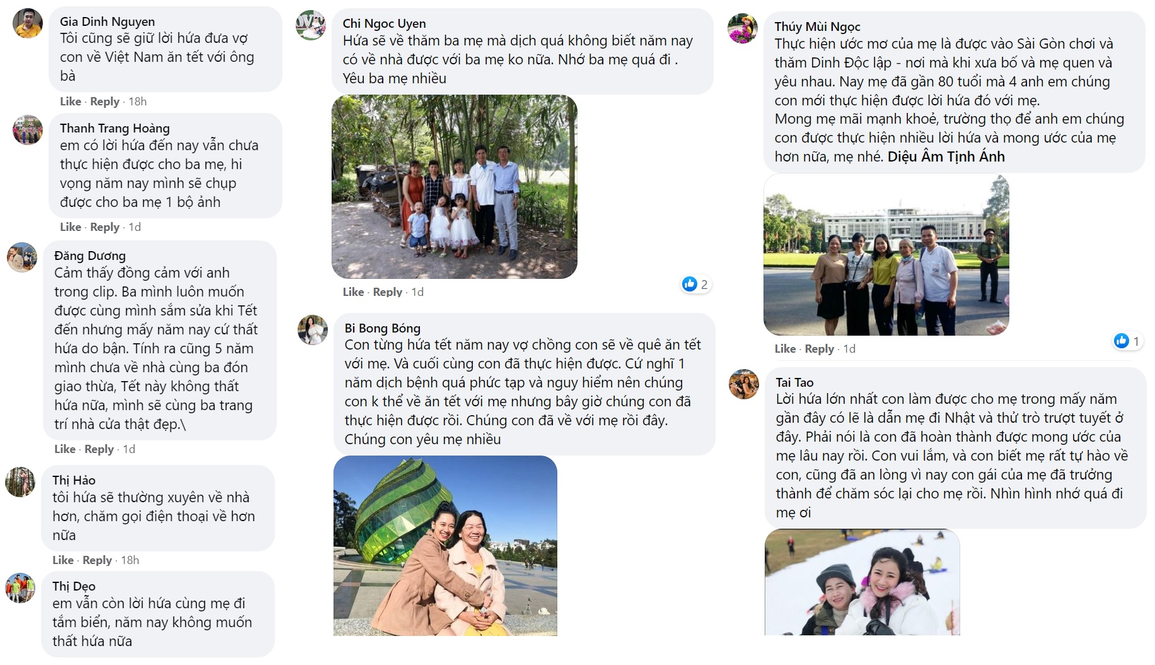Open Bi Bong Bóng's profile avatar
1155x665 pixels.
click(x=312, y=329)
